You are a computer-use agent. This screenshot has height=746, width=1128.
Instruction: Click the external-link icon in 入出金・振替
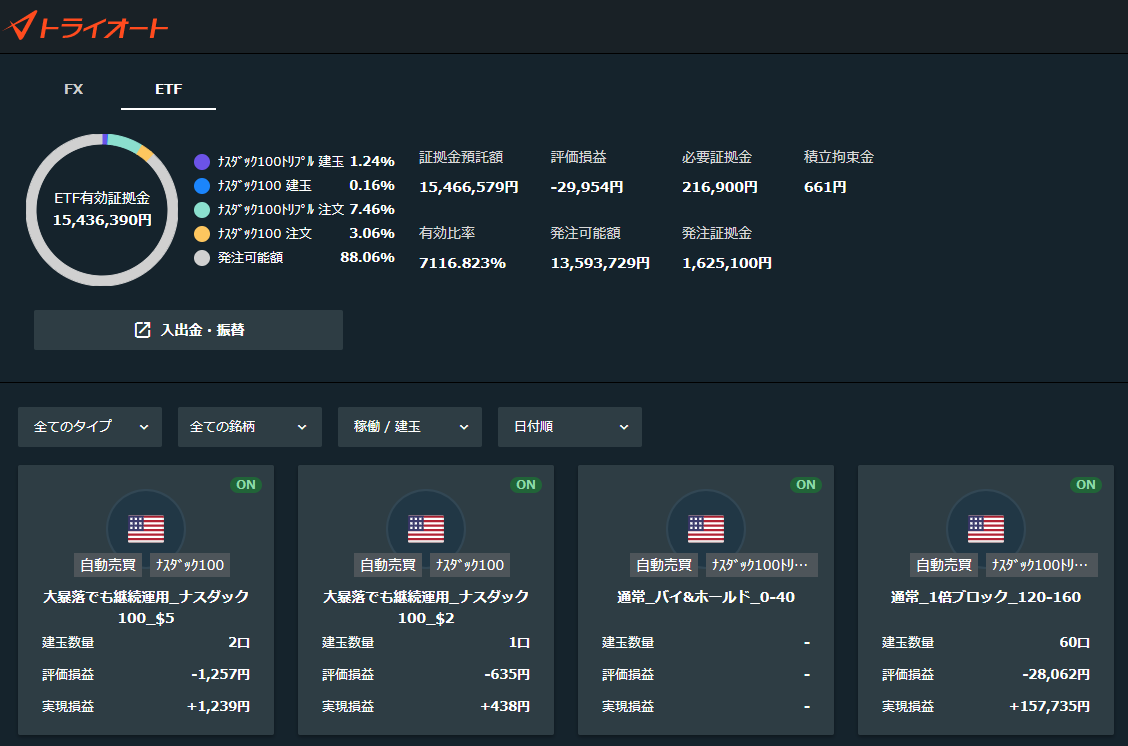click(142, 330)
